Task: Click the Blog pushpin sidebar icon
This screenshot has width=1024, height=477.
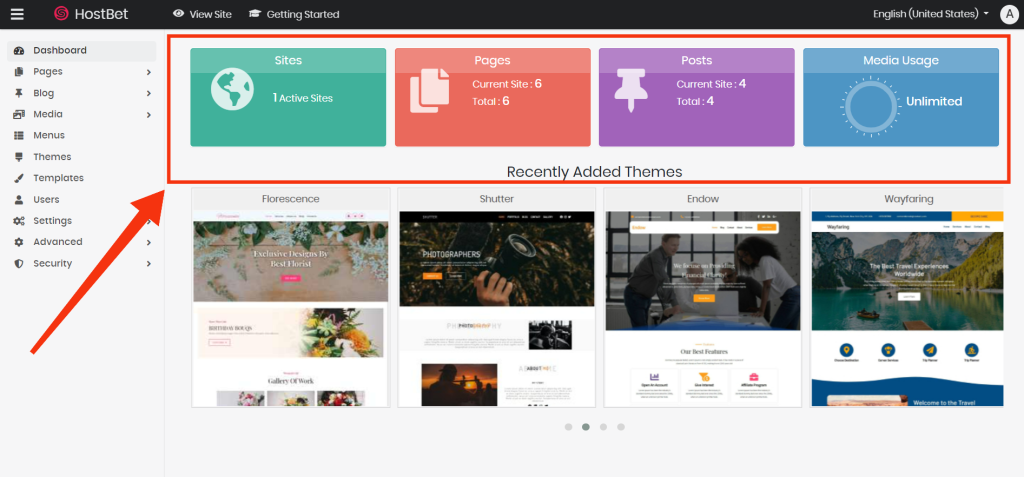Action: pos(19,93)
